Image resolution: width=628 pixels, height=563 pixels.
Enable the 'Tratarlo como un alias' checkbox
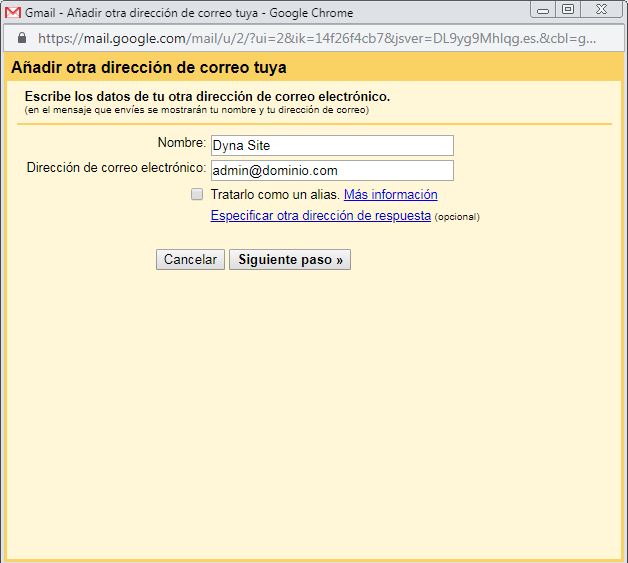[197, 194]
